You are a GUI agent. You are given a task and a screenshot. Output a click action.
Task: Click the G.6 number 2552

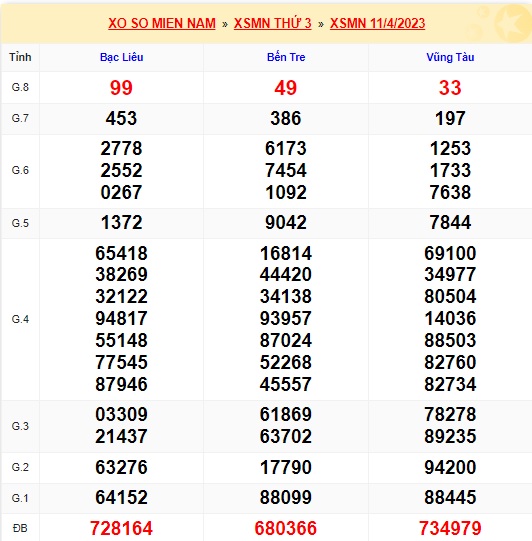[x=121, y=170]
